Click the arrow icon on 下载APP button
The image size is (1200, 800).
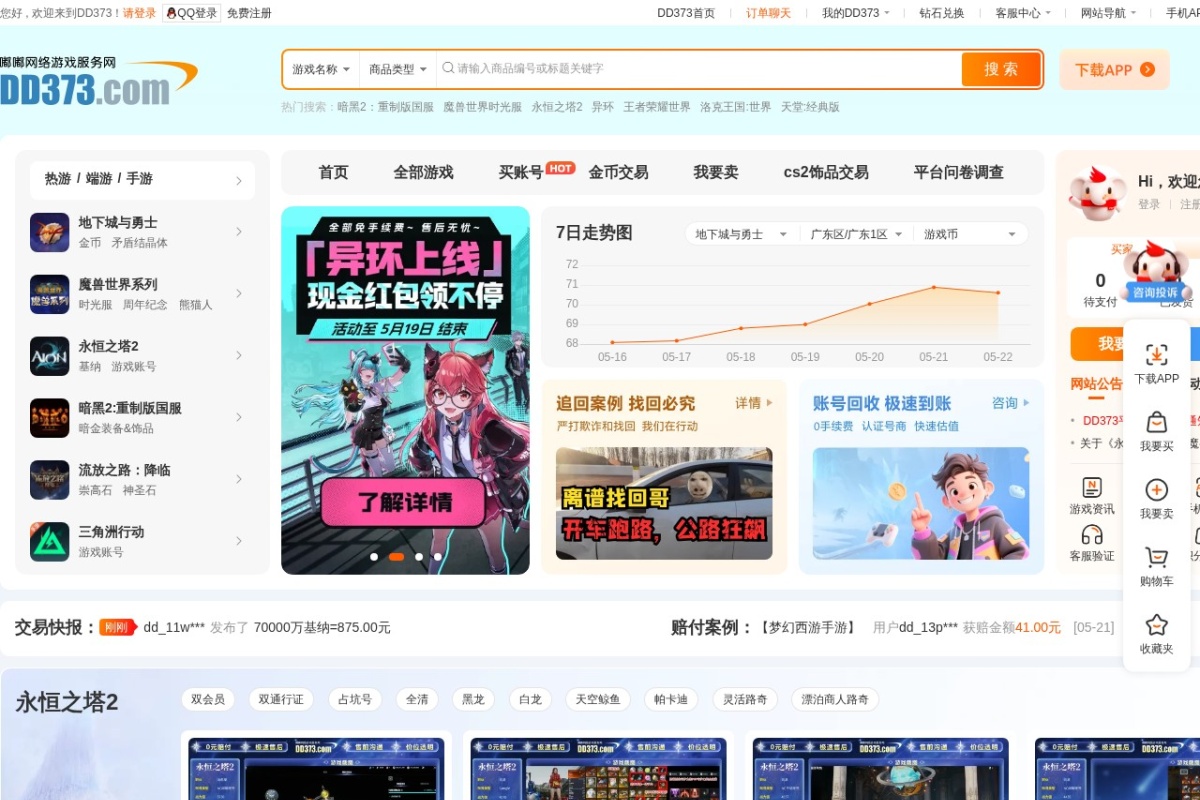coord(1147,70)
